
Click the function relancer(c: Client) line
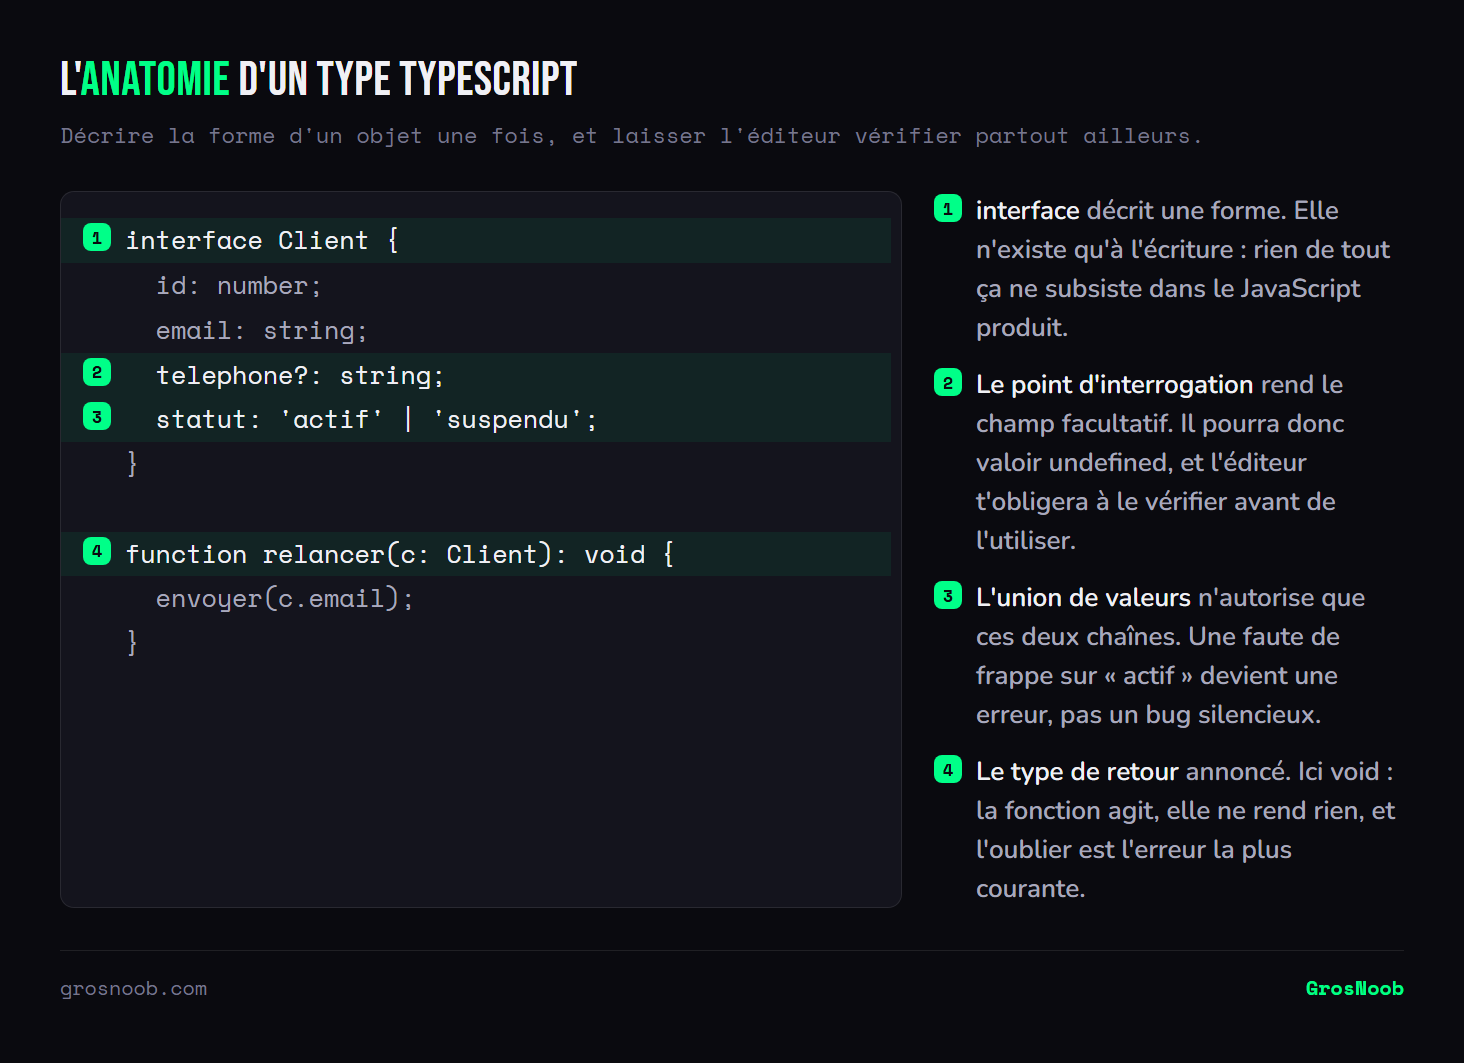pyautogui.click(x=476, y=554)
